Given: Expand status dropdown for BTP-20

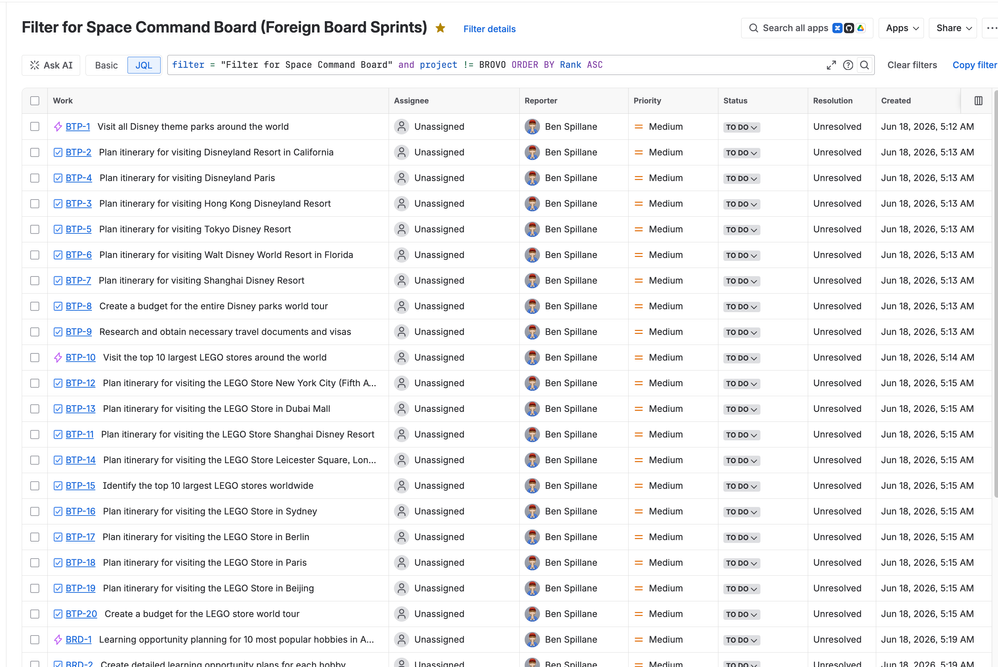Looking at the screenshot, I should 741,615.
